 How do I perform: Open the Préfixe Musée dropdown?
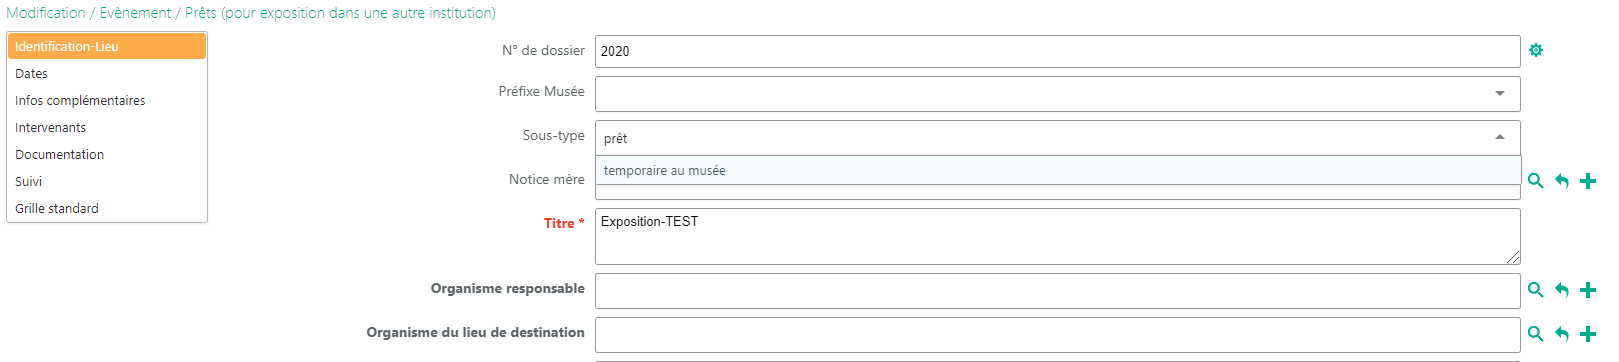point(1057,94)
